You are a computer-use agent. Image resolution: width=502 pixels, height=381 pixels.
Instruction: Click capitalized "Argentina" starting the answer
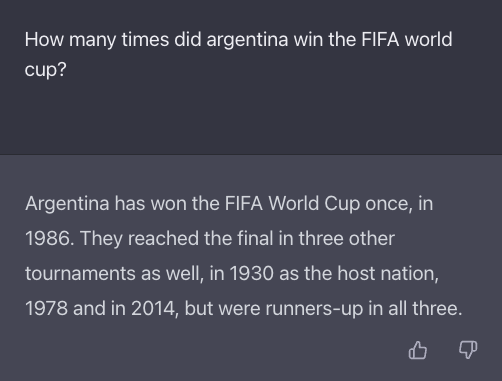tap(67, 204)
